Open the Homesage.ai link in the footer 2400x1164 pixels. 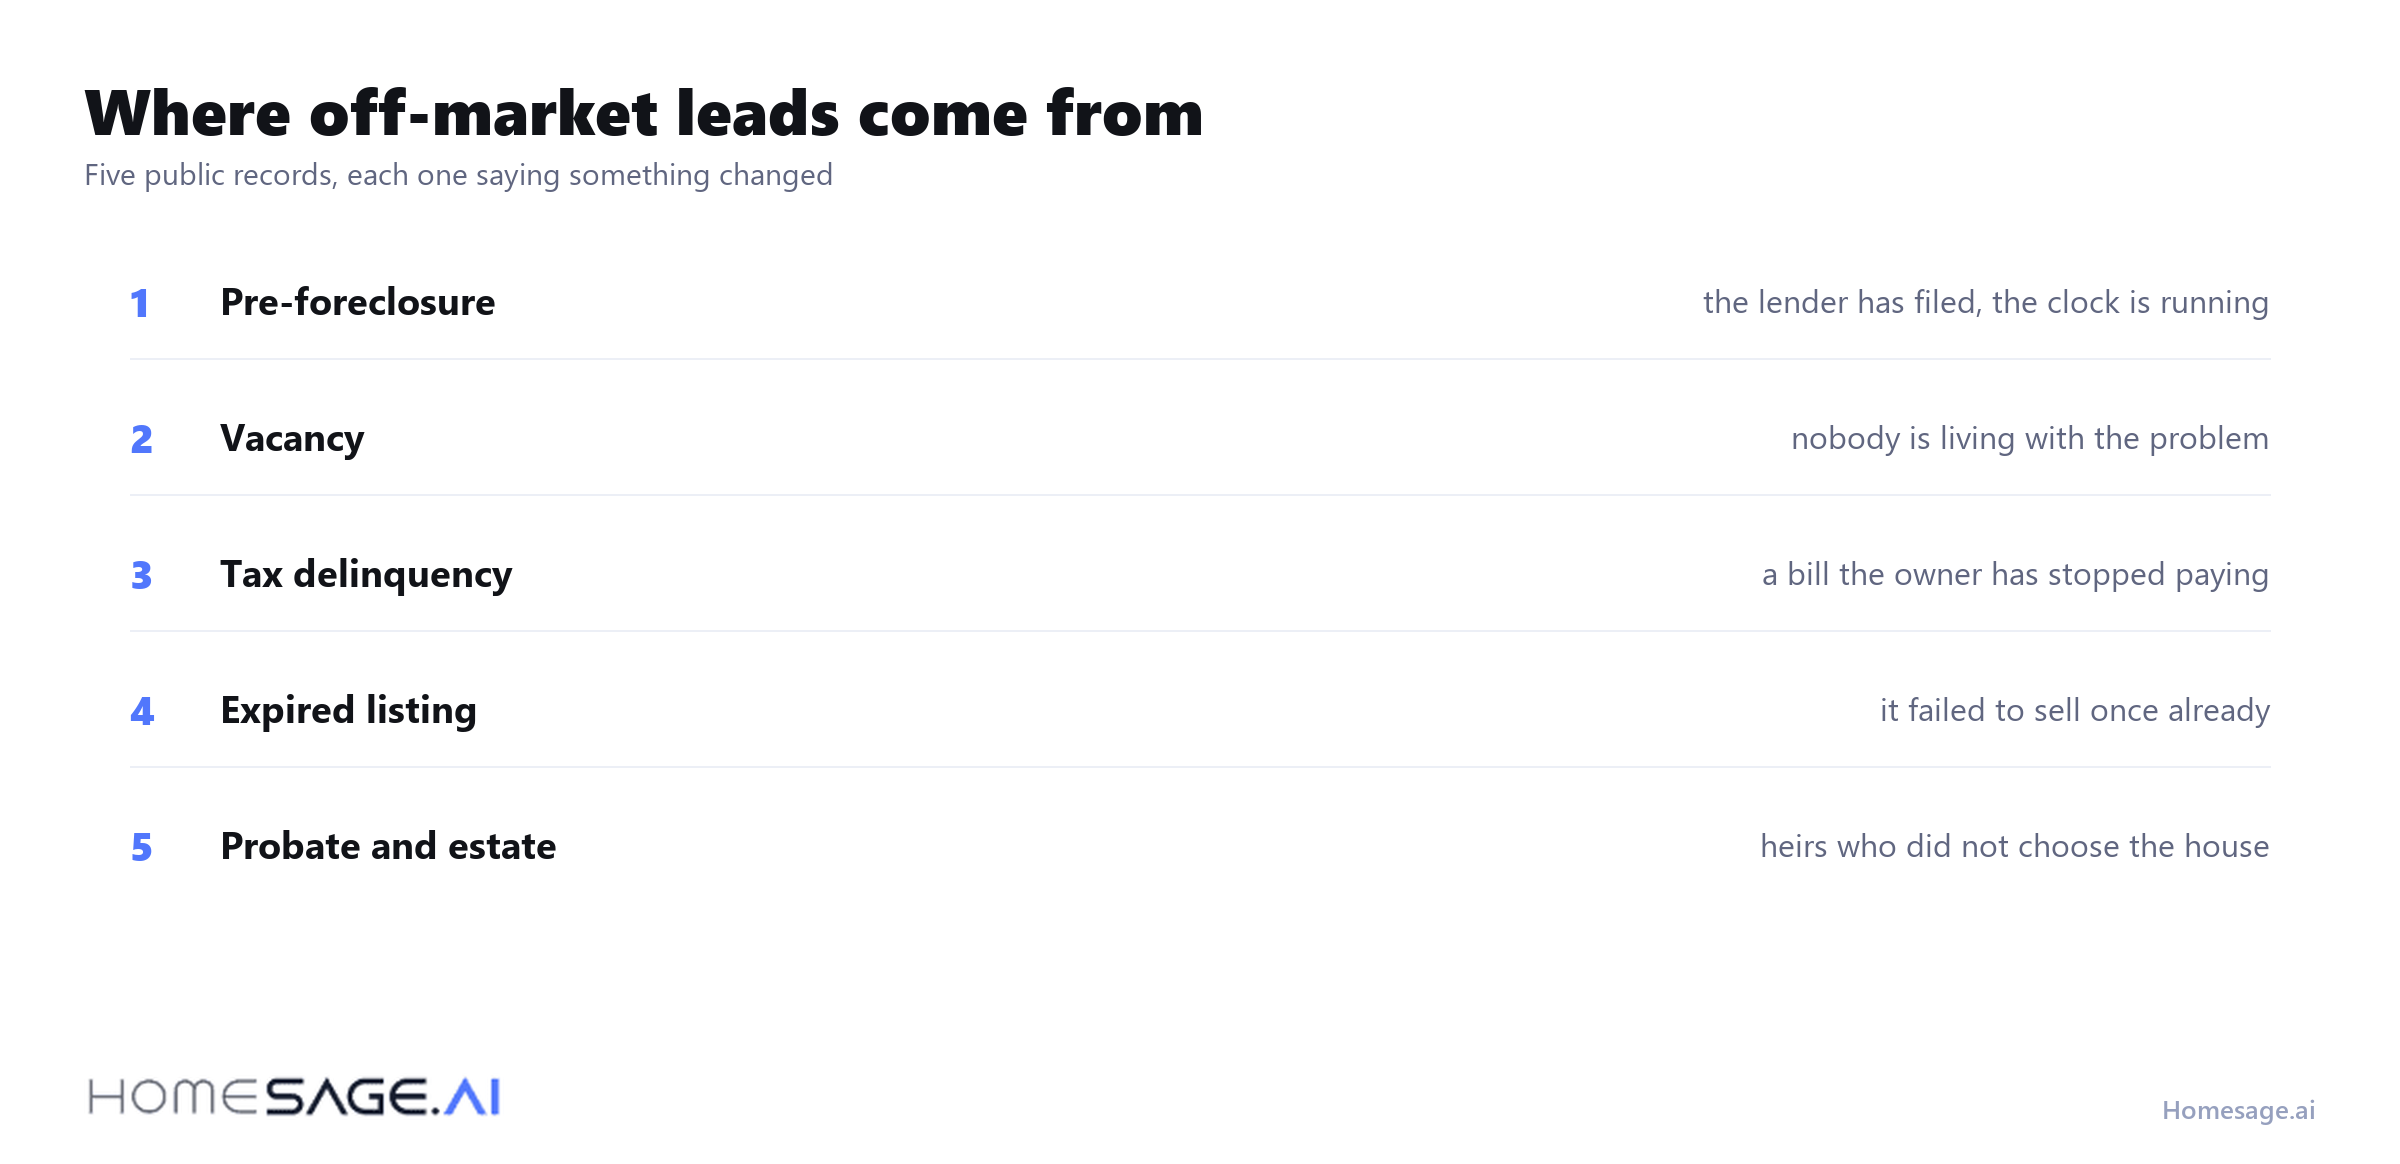click(x=2238, y=1111)
